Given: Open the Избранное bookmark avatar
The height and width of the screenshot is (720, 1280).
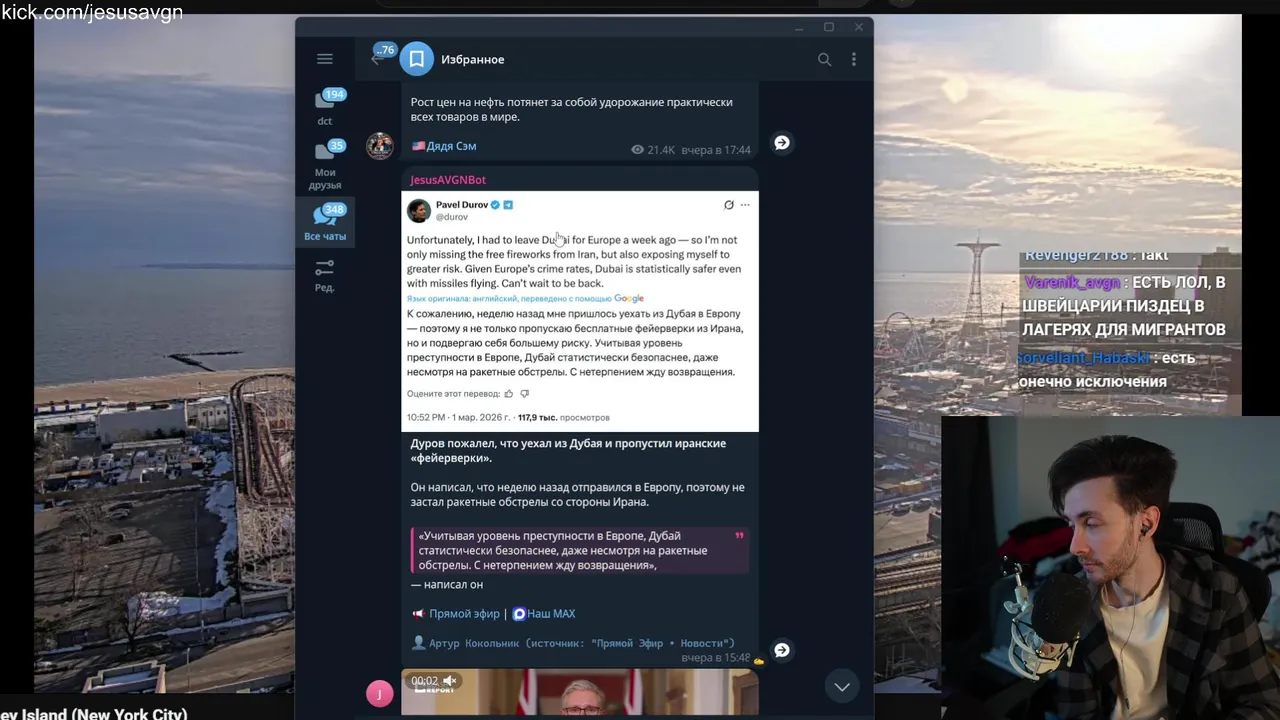Looking at the screenshot, I should point(416,59).
